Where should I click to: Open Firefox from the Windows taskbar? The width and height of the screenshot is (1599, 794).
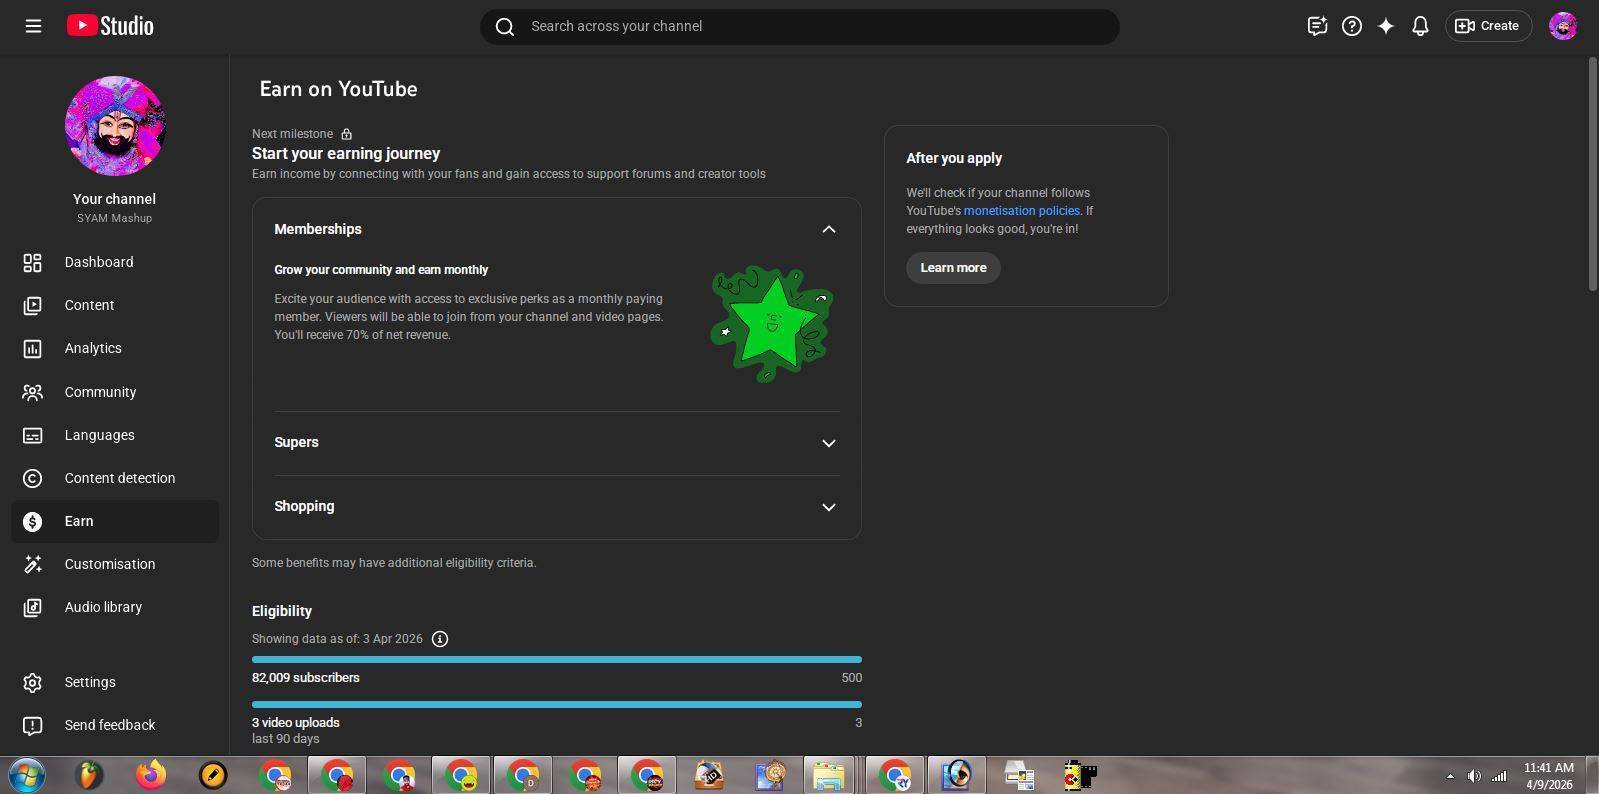click(x=151, y=775)
